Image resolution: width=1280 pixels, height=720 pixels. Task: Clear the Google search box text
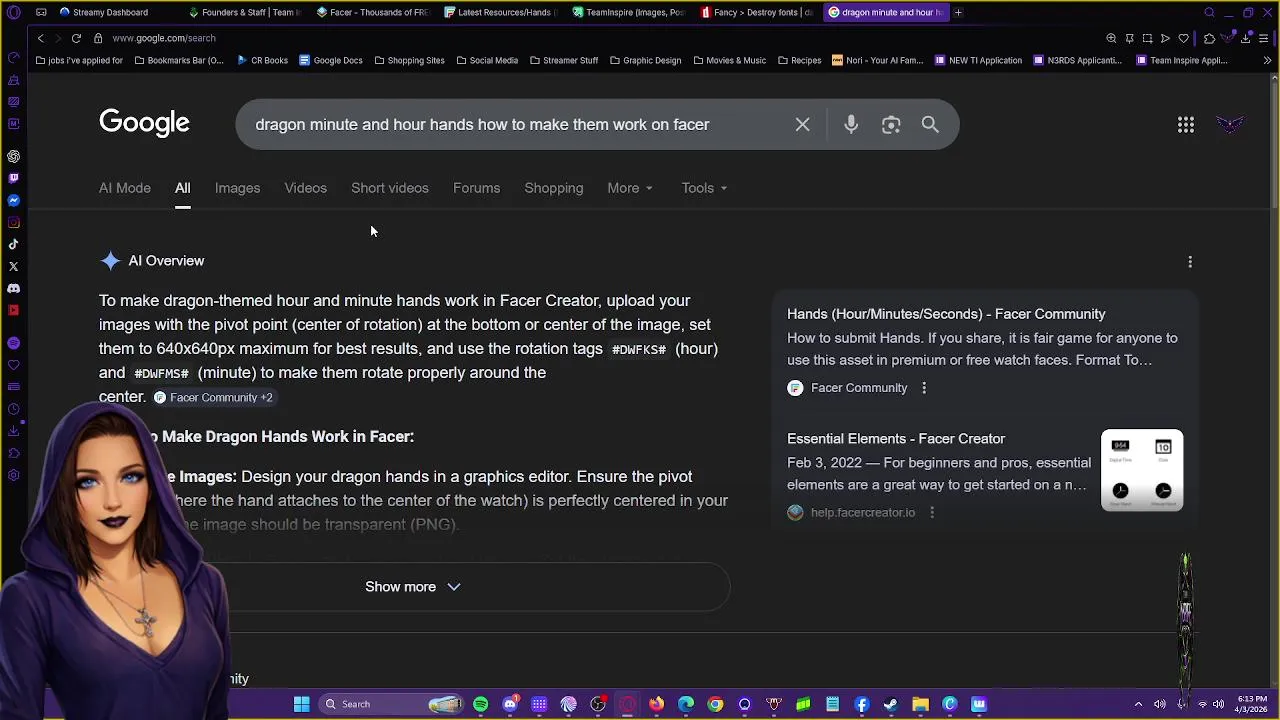[x=802, y=125]
